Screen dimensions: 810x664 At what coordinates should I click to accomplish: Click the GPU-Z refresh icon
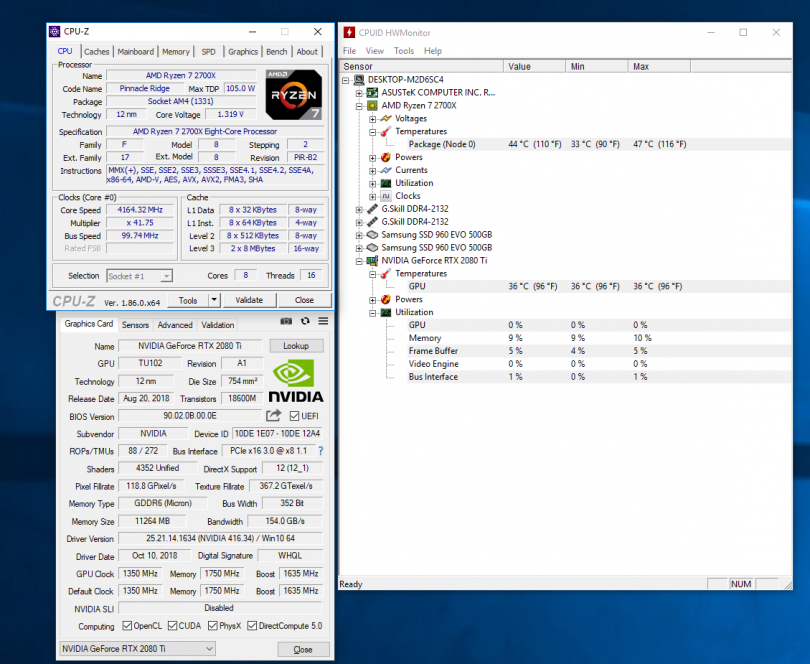click(x=305, y=321)
